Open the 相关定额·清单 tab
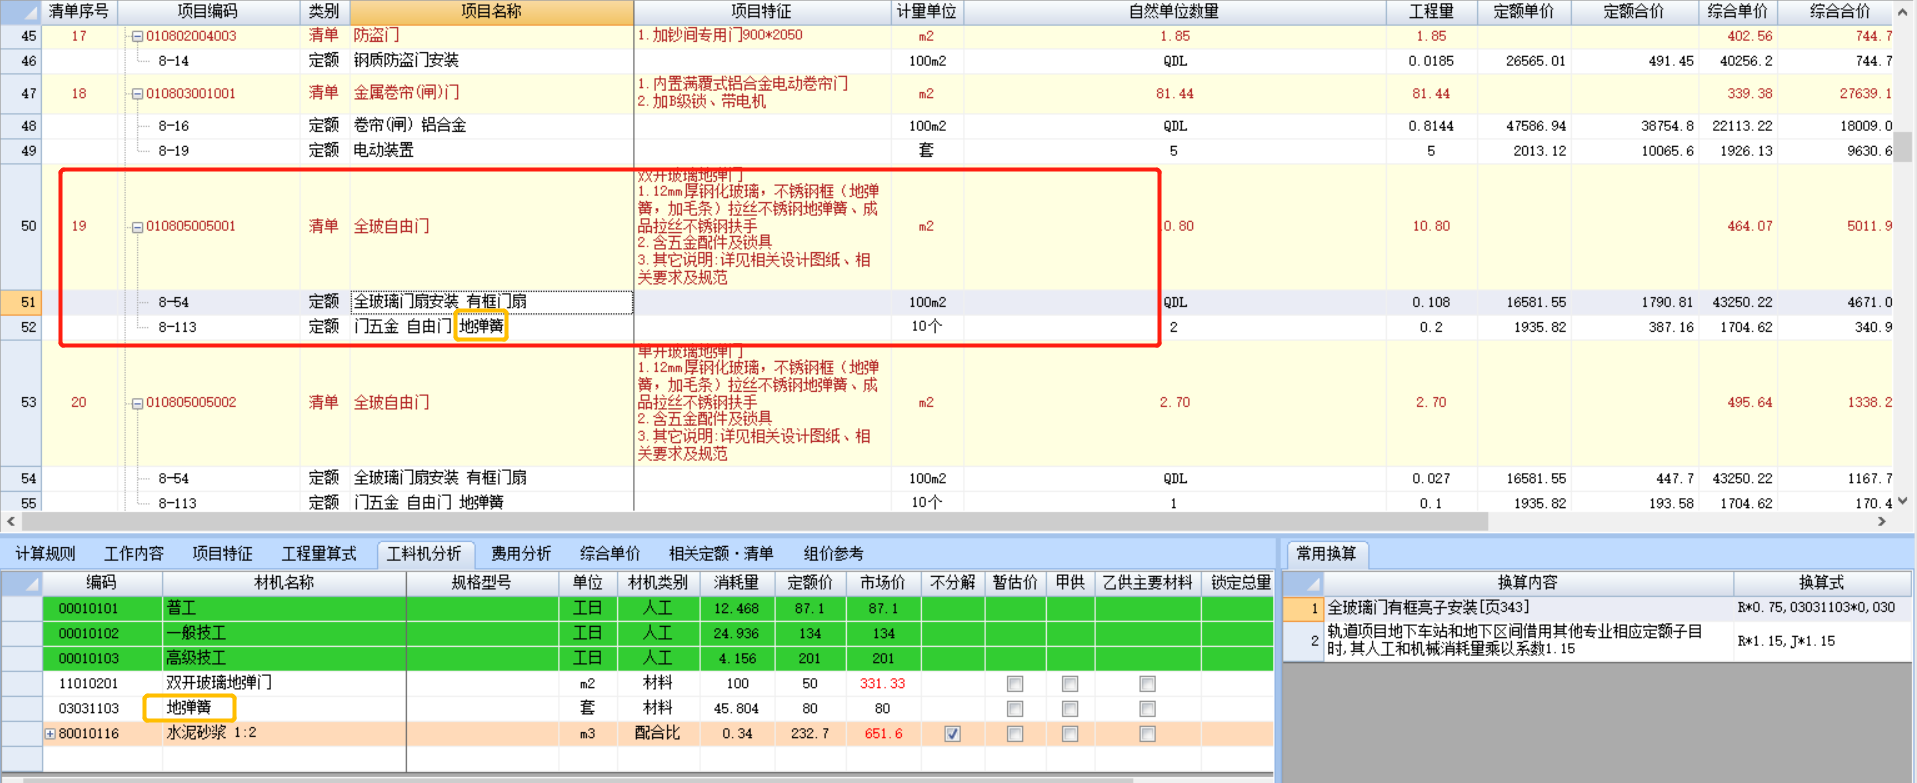This screenshot has height=783, width=1917. [x=721, y=554]
